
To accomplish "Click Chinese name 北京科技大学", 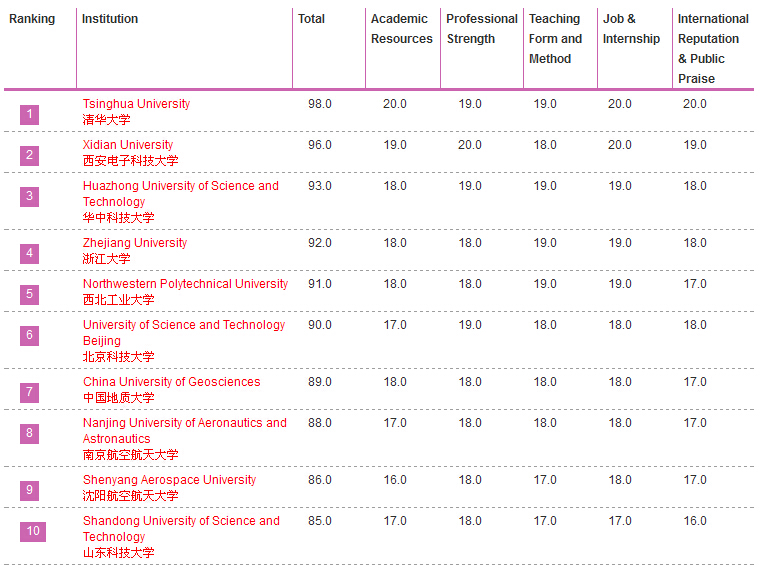I will coord(119,357).
